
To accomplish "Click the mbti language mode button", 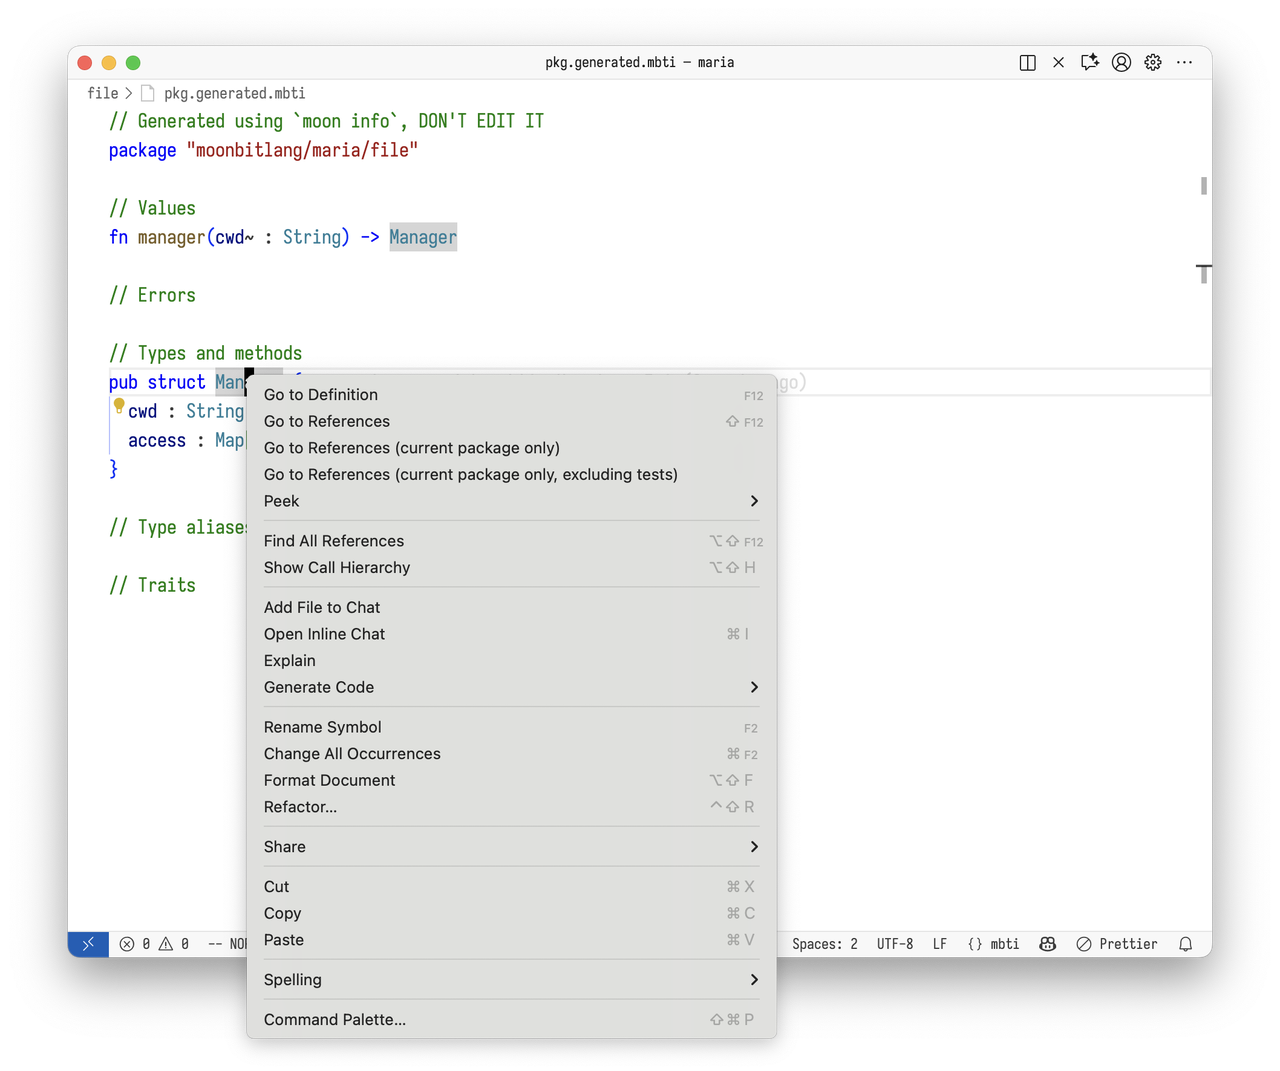I will pyautogui.click(x=993, y=944).
